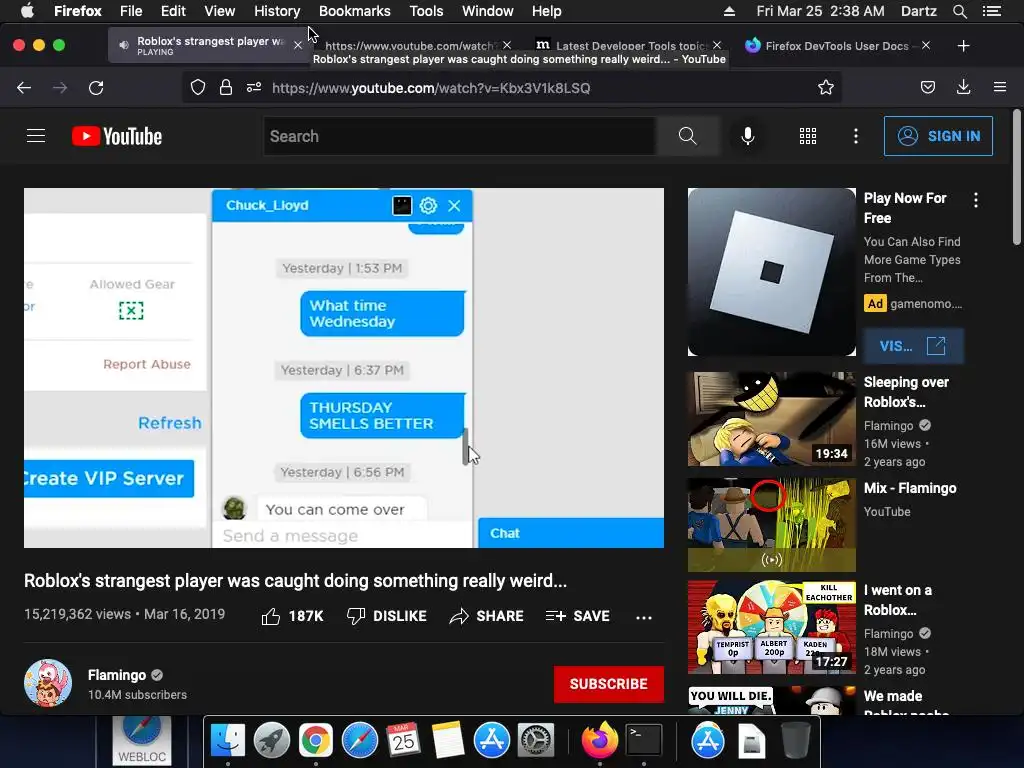This screenshot has width=1024, height=768.
Task: Open the Sleeping over Roblox's video thumbnail
Action: tap(771, 419)
